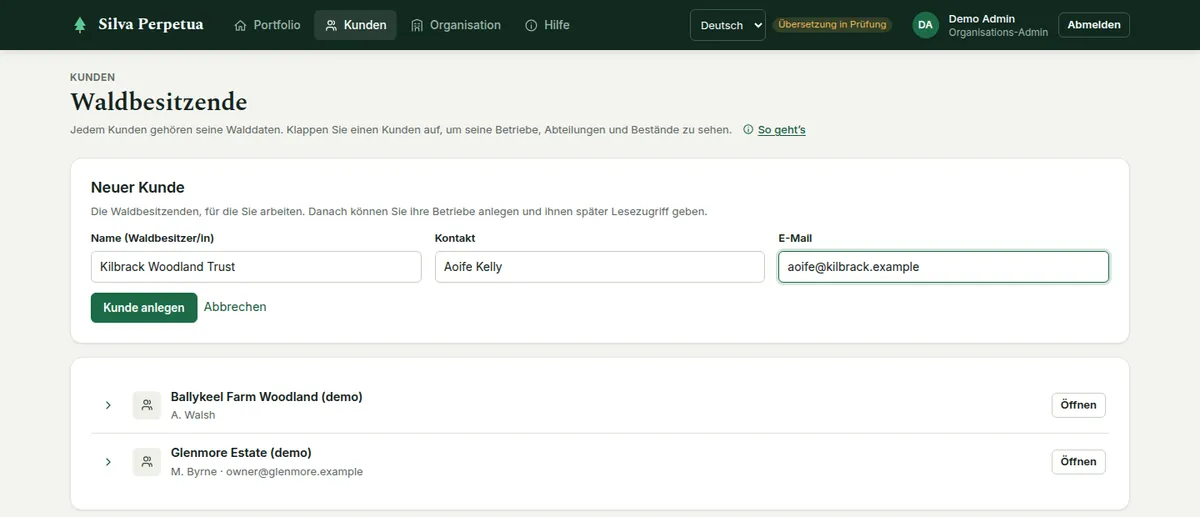Select the Ballykeel Farm Woodland (demo) title

click(x=267, y=397)
